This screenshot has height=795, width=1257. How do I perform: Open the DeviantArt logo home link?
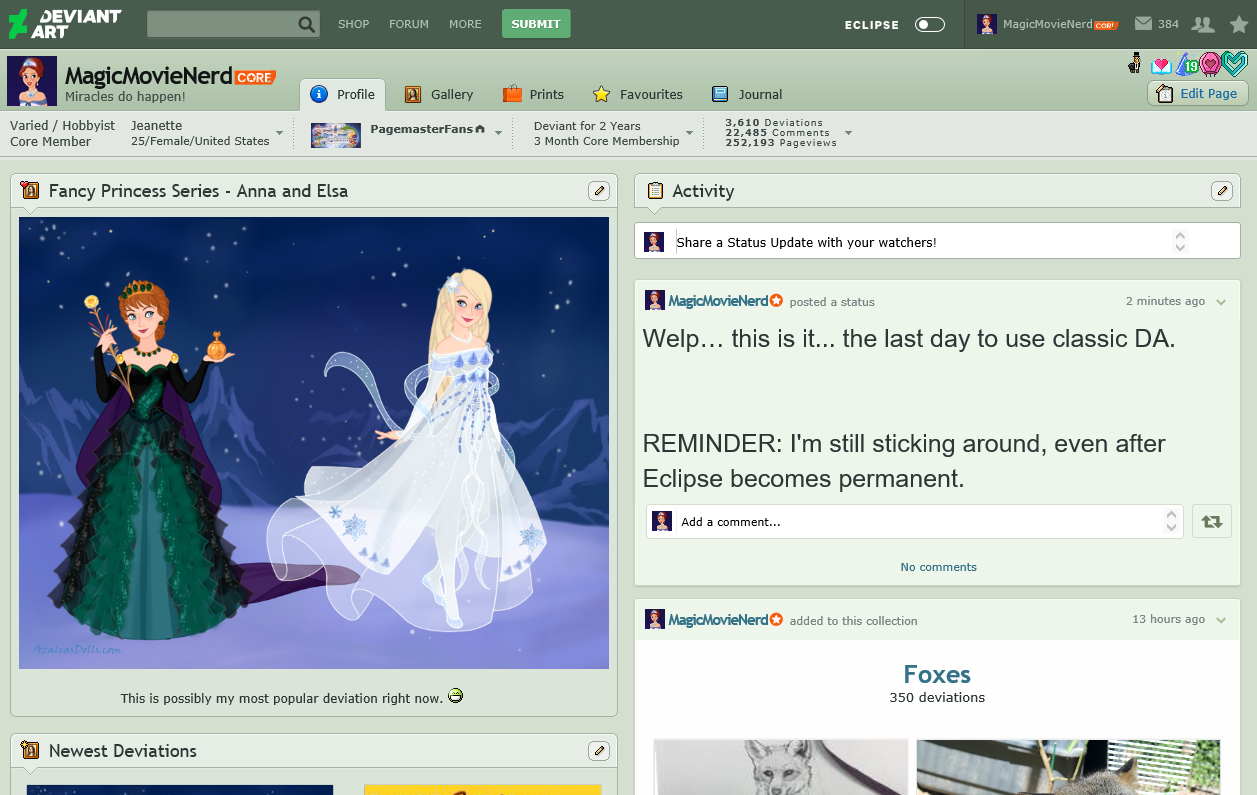click(64, 24)
